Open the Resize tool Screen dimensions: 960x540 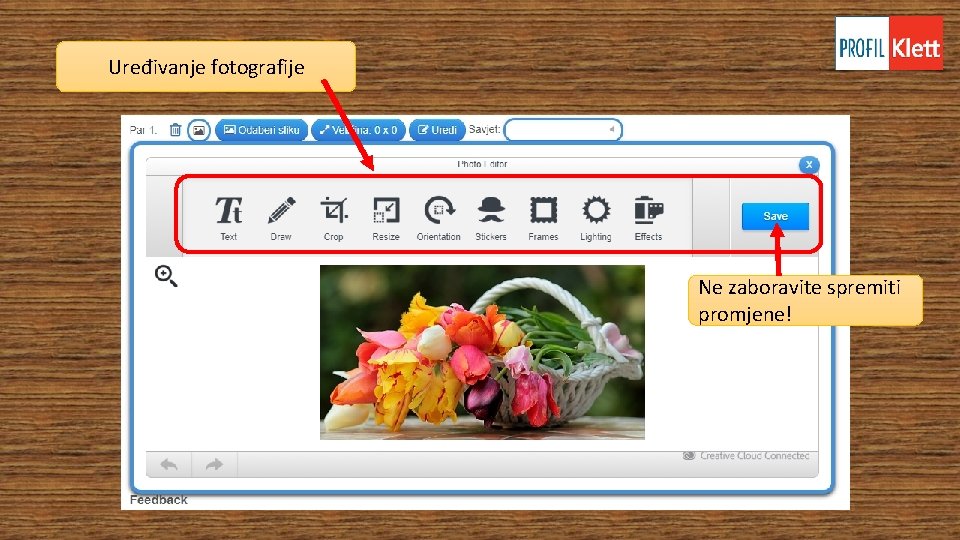pyautogui.click(x=386, y=218)
